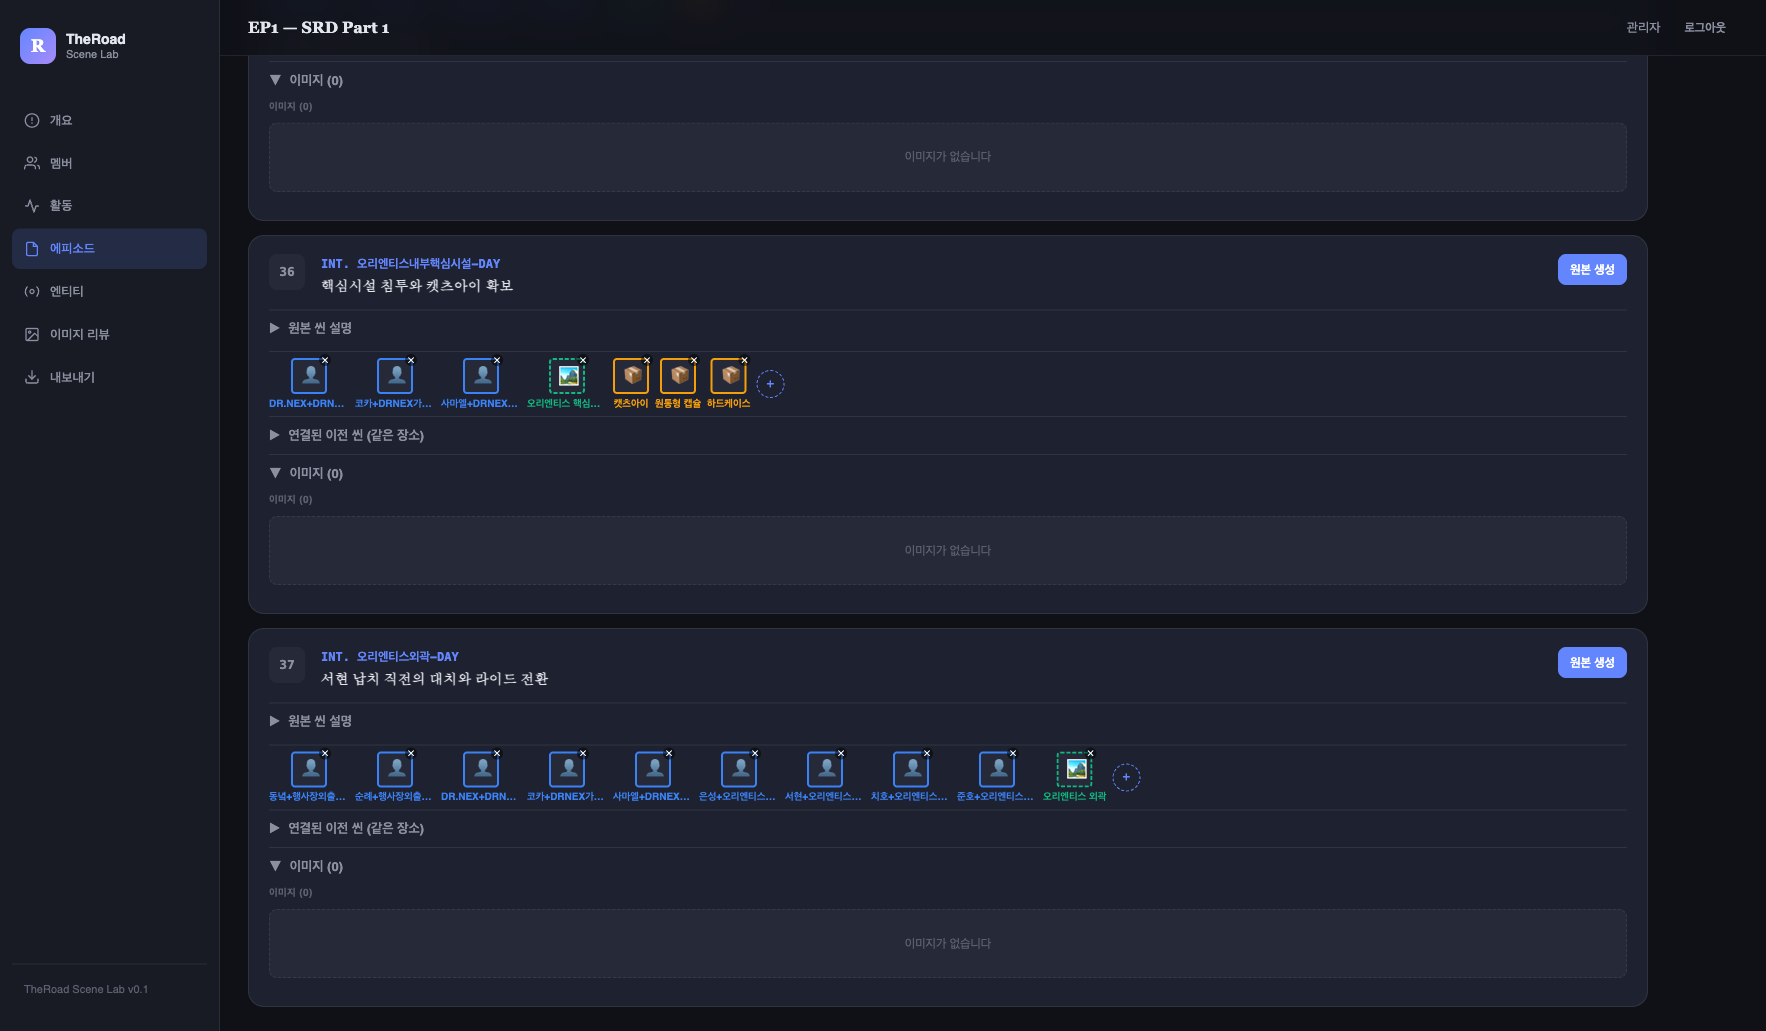Click the 로그아웃 link
1766x1031 pixels.
click(x=1705, y=27)
